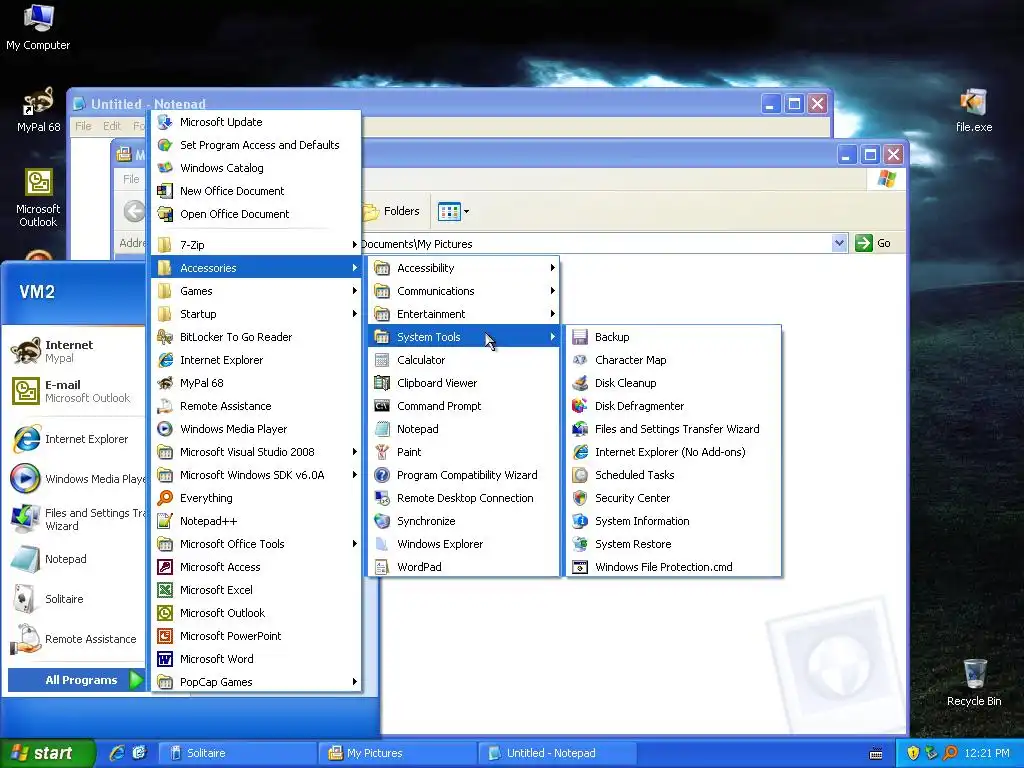
Task: Launch Notepad++
Action: click(x=256, y=520)
